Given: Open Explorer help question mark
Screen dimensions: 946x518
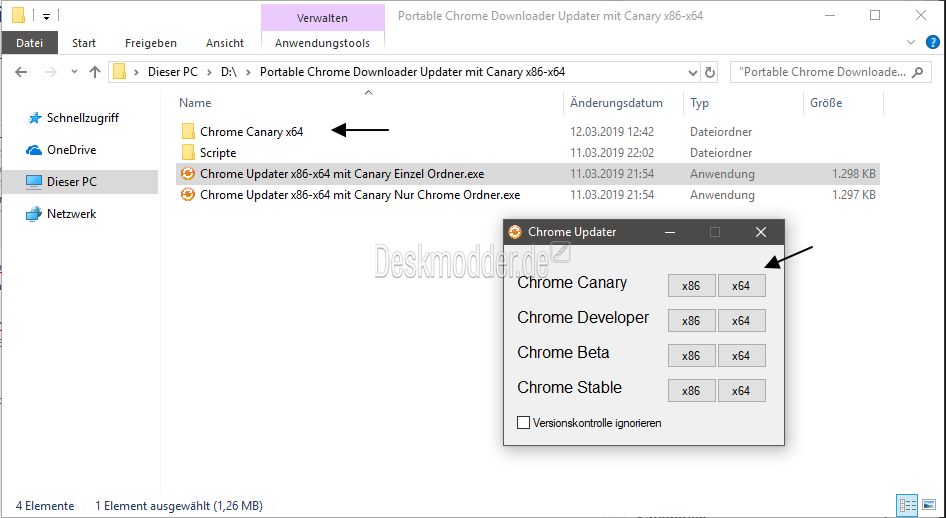Looking at the screenshot, I should [x=933, y=42].
